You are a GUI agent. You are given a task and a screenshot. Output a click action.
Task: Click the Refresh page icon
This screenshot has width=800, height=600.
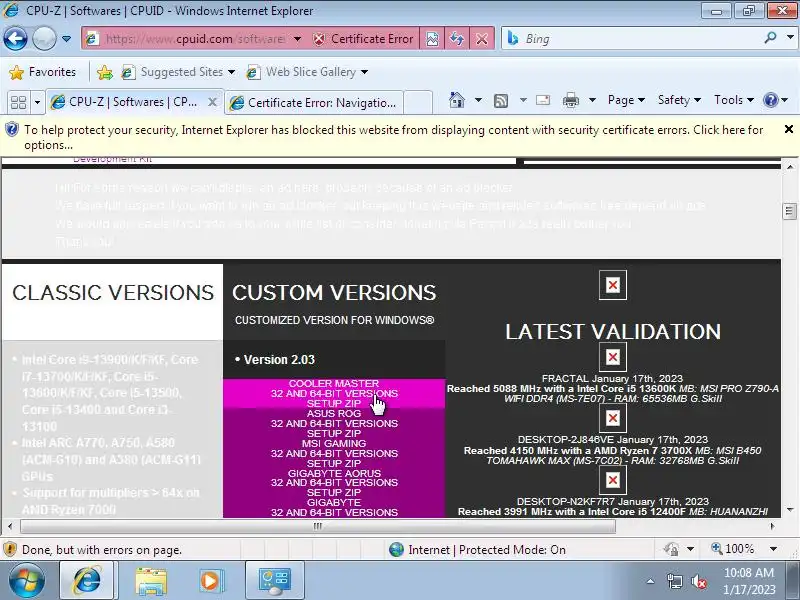457,39
